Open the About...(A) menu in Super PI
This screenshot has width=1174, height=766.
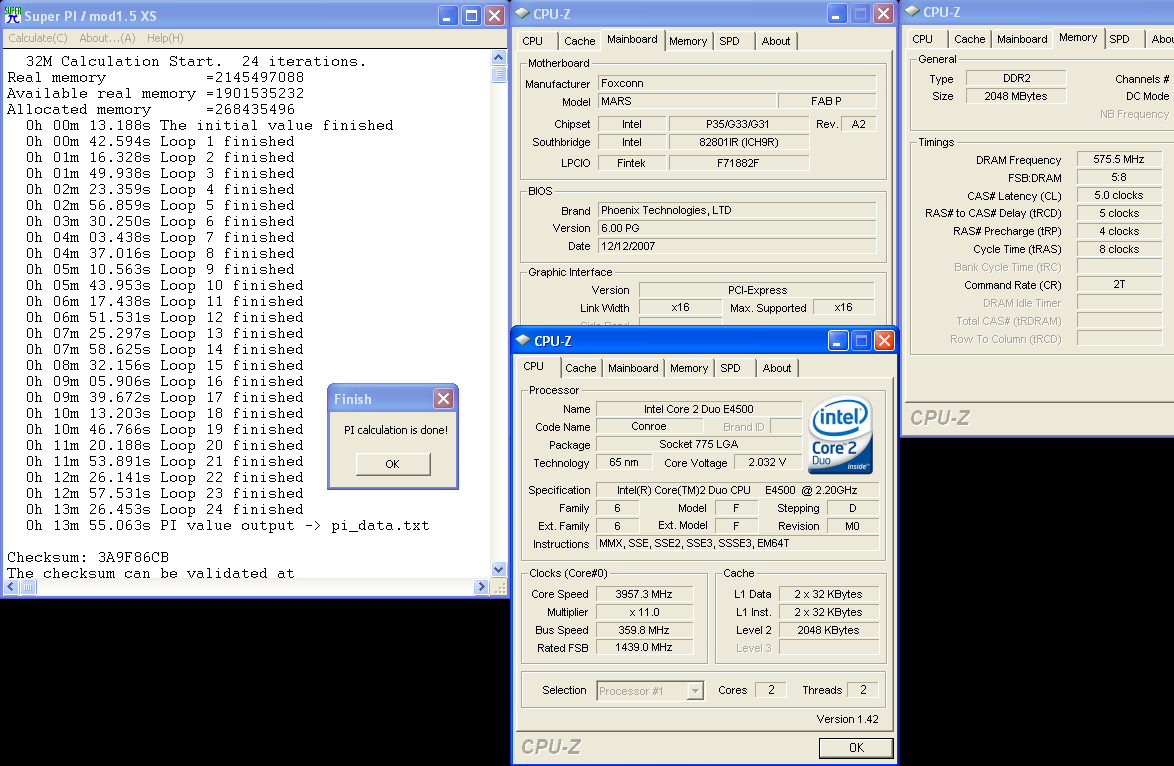[x=107, y=38]
